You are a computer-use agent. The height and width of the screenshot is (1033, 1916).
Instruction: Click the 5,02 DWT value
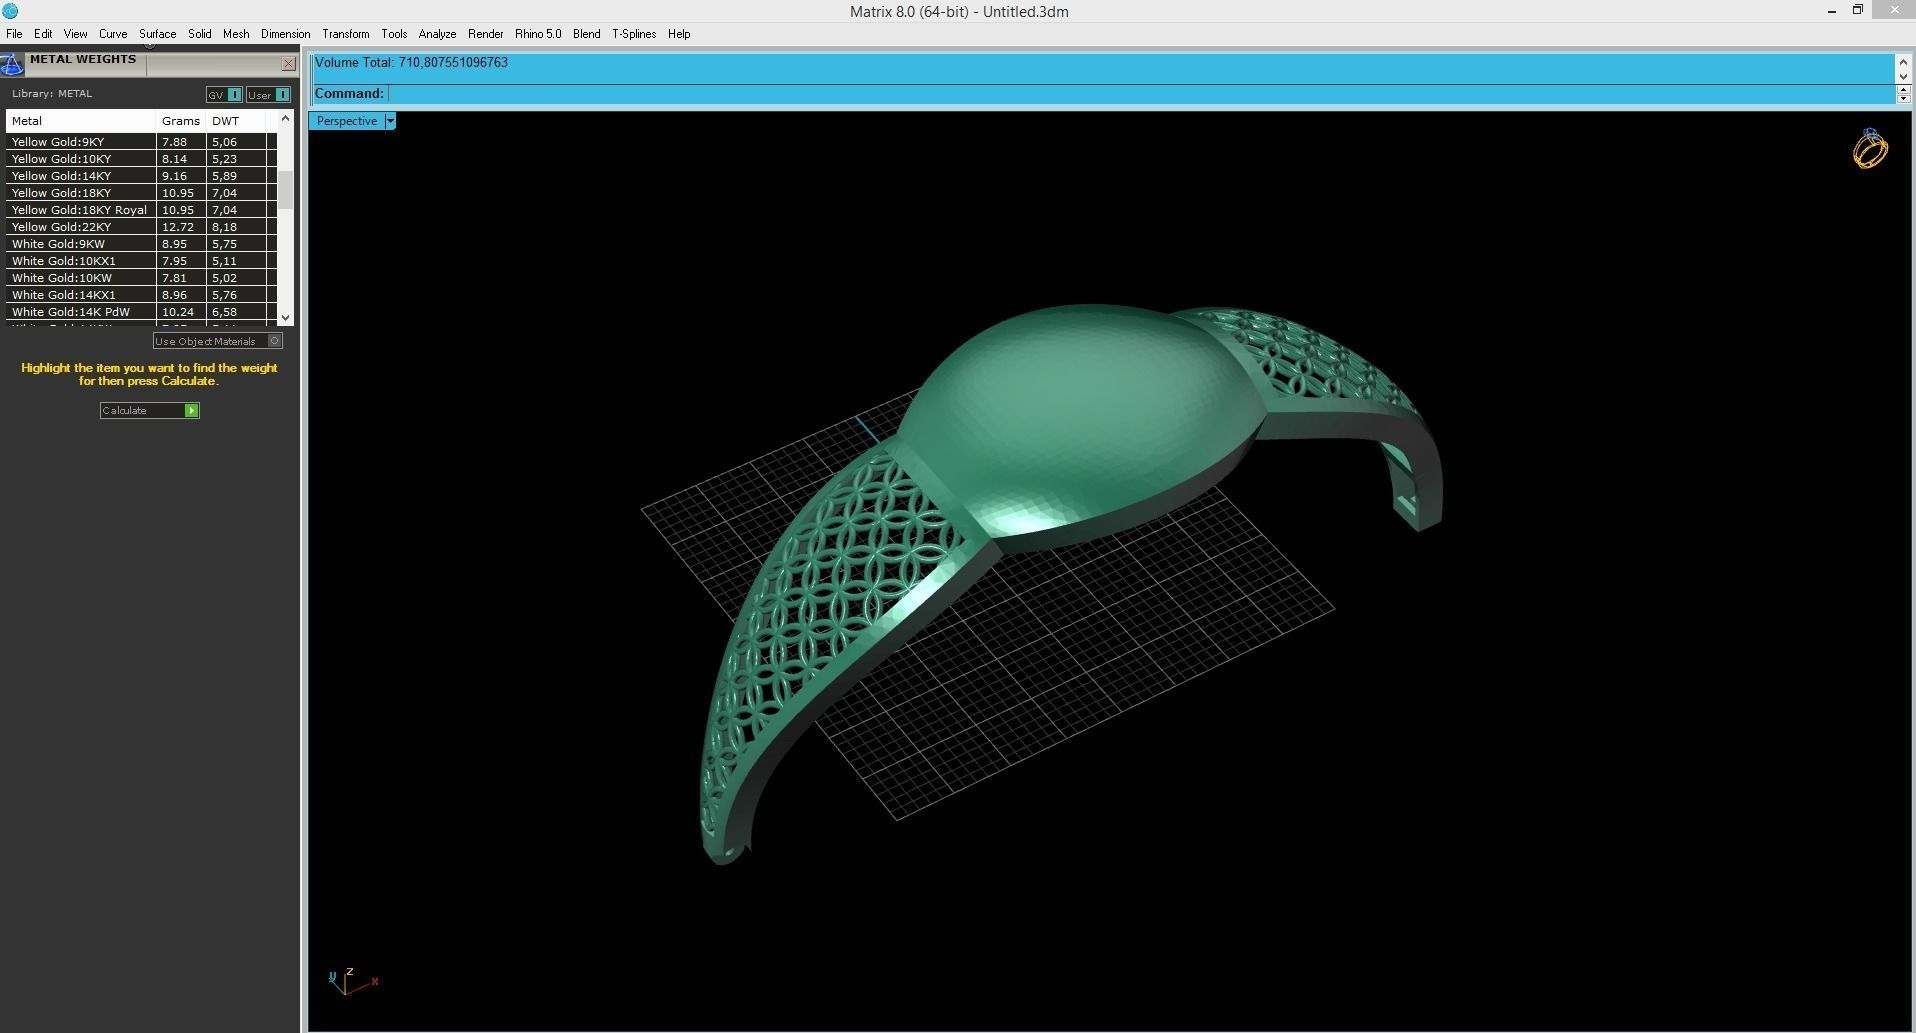[x=224, y=278]
